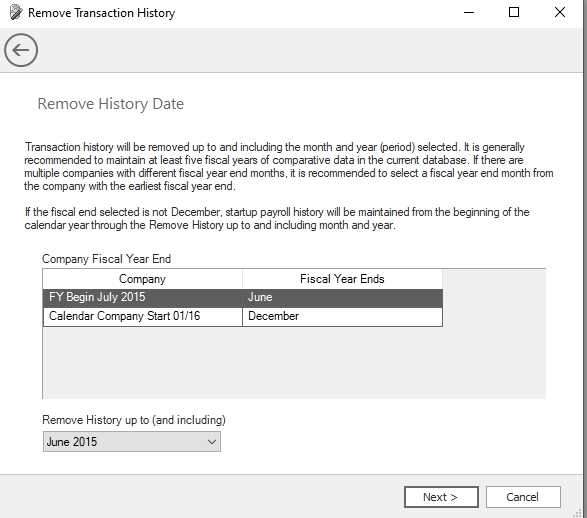Click the Remove Transaction History app icon
The width and height of the screenshot is (587, 518).
16,12
